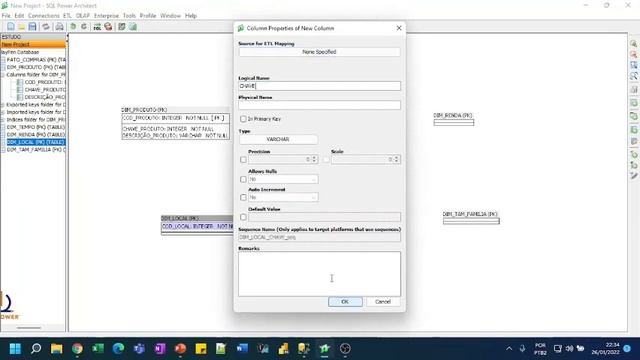Check the In Primary Key checkbox

point(243,119)
